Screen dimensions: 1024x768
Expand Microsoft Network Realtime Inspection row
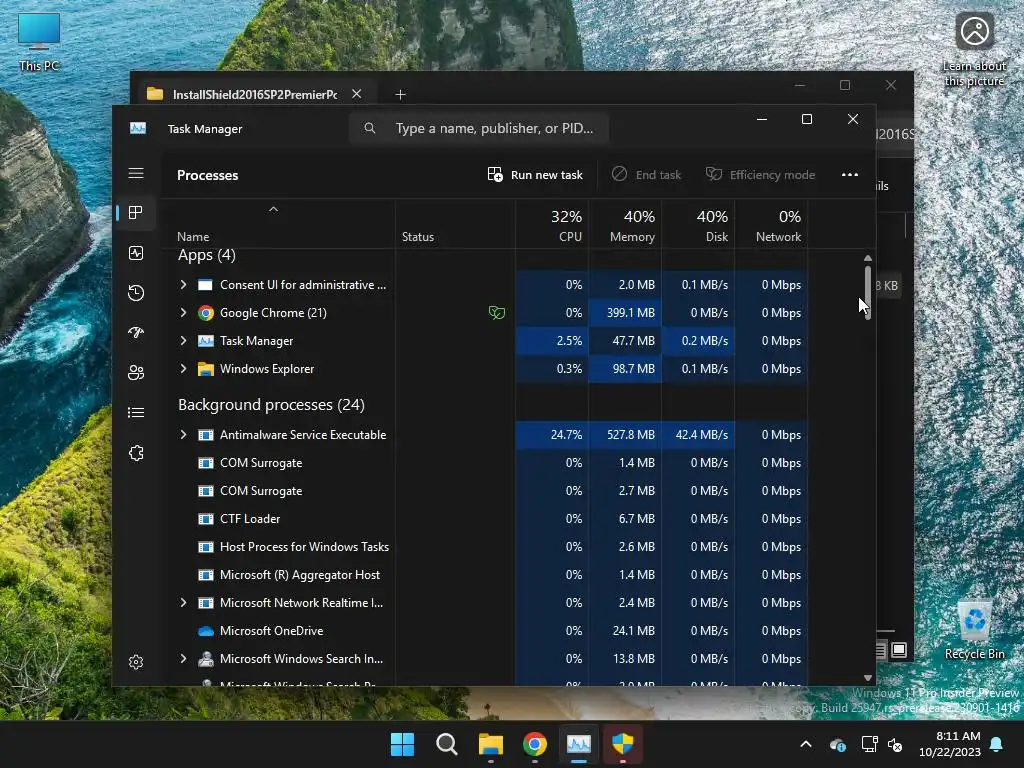184,603
